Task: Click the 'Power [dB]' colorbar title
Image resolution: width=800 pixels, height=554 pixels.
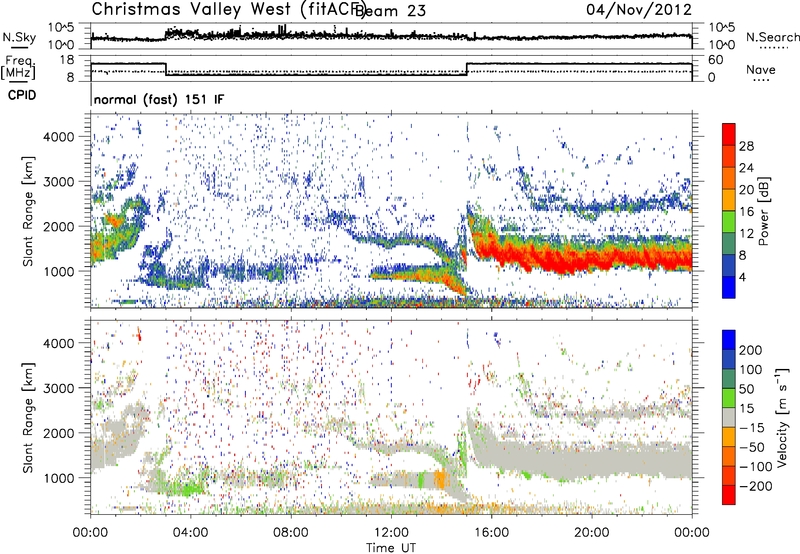Action: pyautogui.click(x=764, y=211)
